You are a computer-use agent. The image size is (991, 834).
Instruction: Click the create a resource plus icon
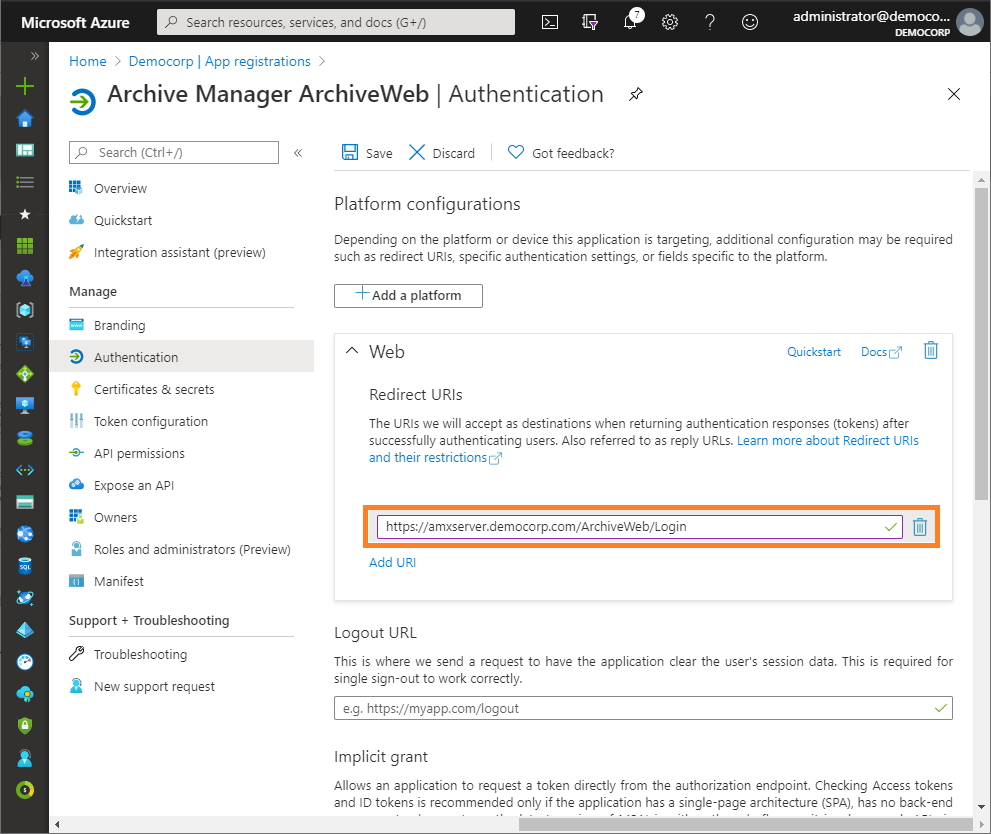(x=25, y=86)
